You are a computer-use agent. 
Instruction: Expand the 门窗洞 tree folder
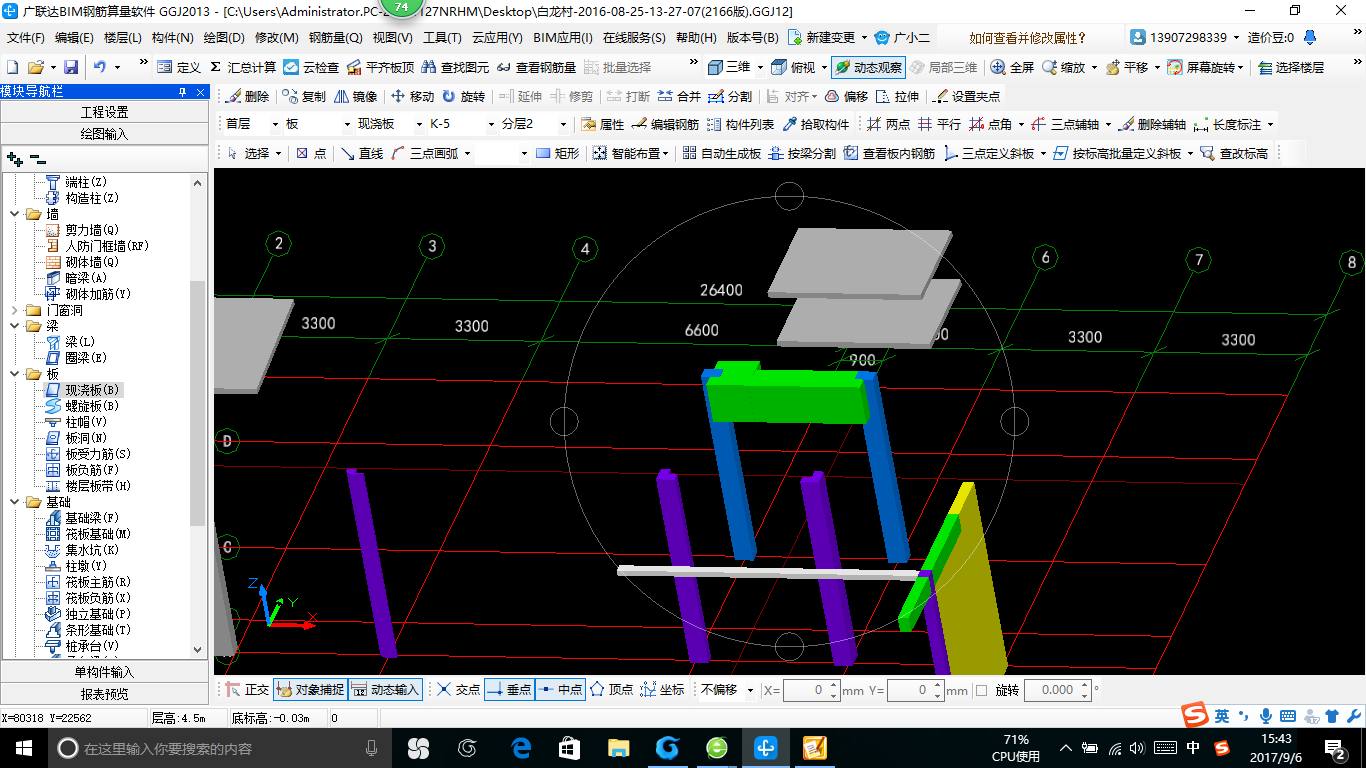click(15, 310)
